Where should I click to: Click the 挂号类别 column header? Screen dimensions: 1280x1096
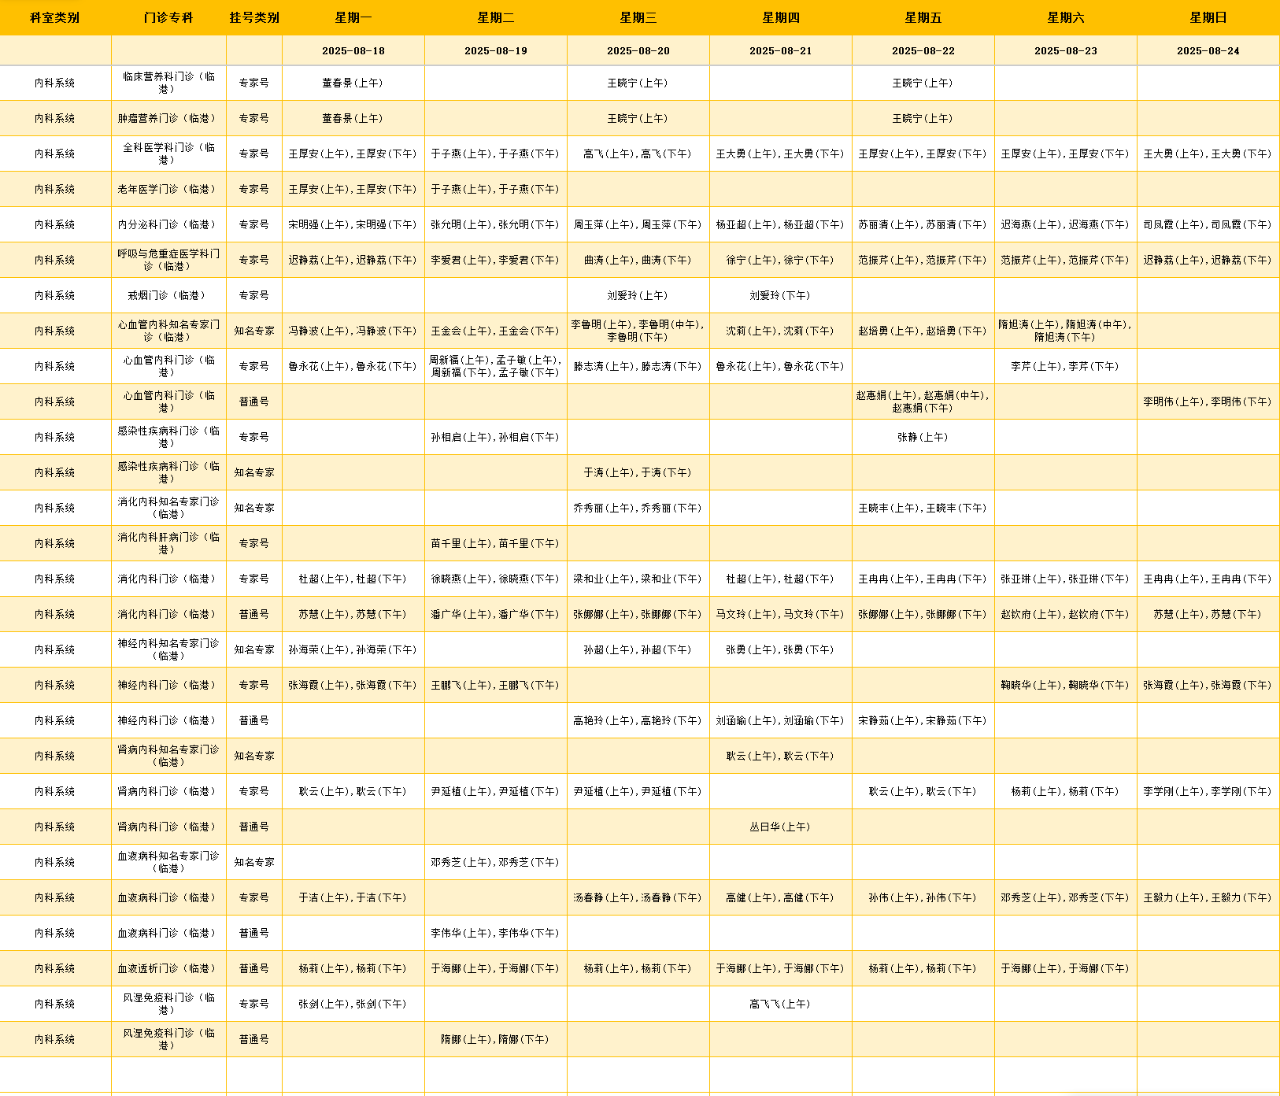click(254, 18)
